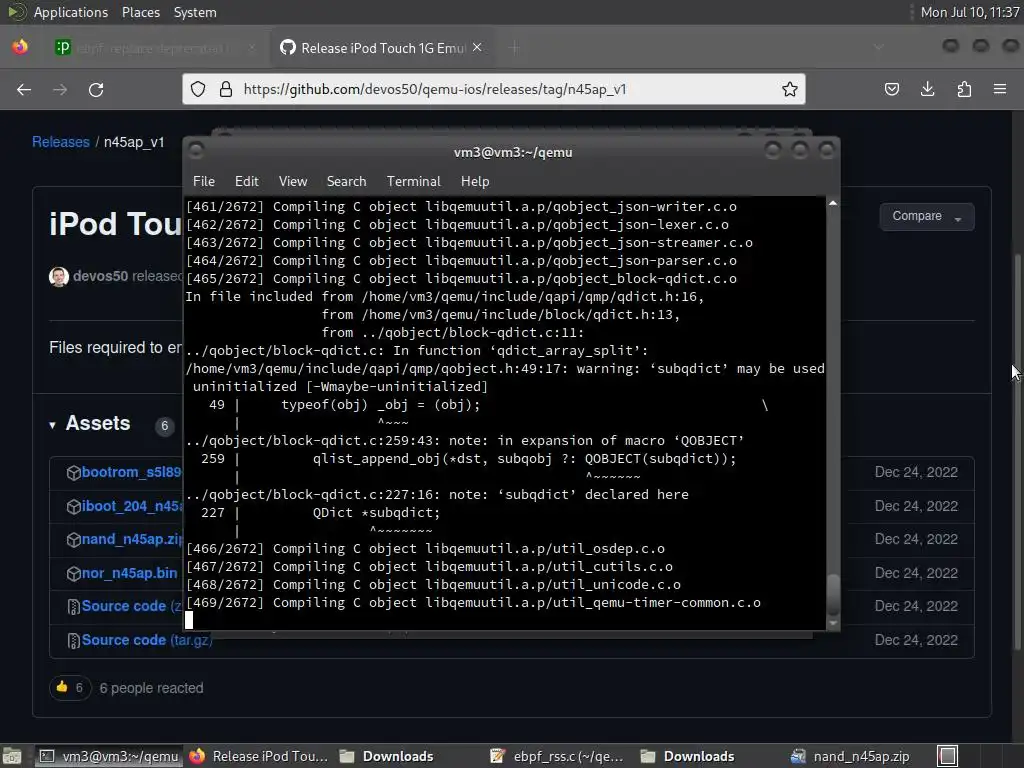Open the Applications menu in top panel

click(71, 12)
